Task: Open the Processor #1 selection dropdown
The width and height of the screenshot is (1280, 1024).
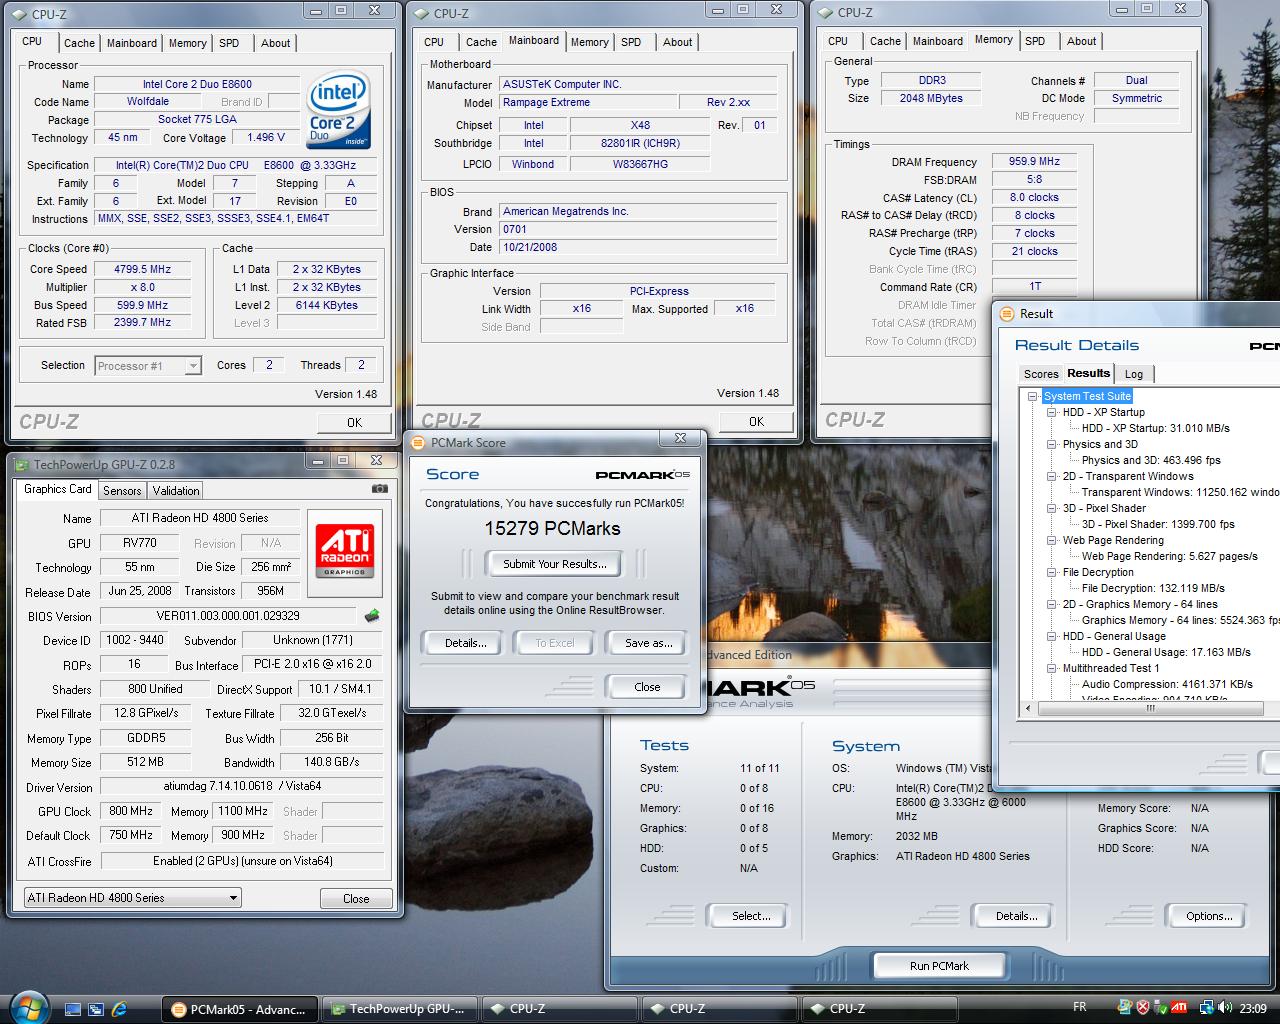Action: point(193,366)
